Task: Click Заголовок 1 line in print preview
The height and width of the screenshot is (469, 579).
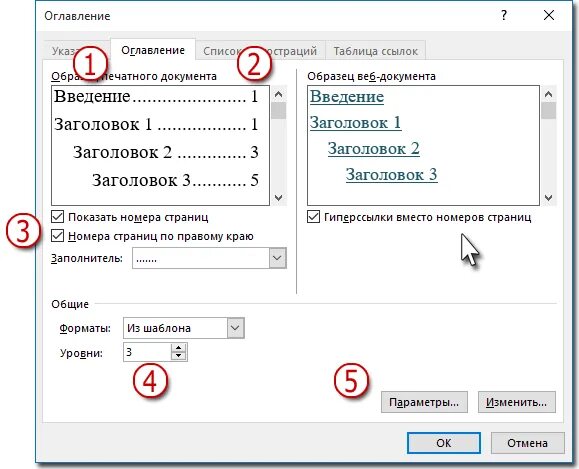Action: tap(156, 124)
